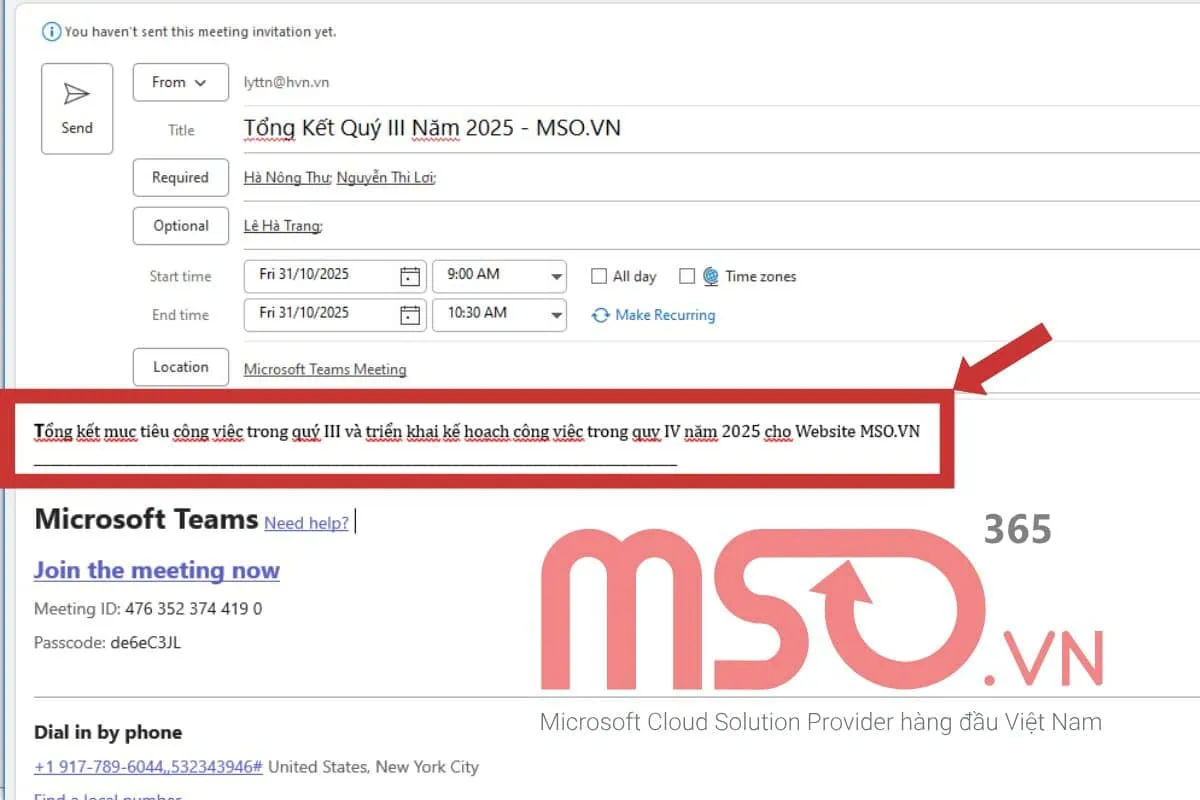Toggle the Time zones checkbox
The width and height of the screenshot is (1200, 800).
687,276
